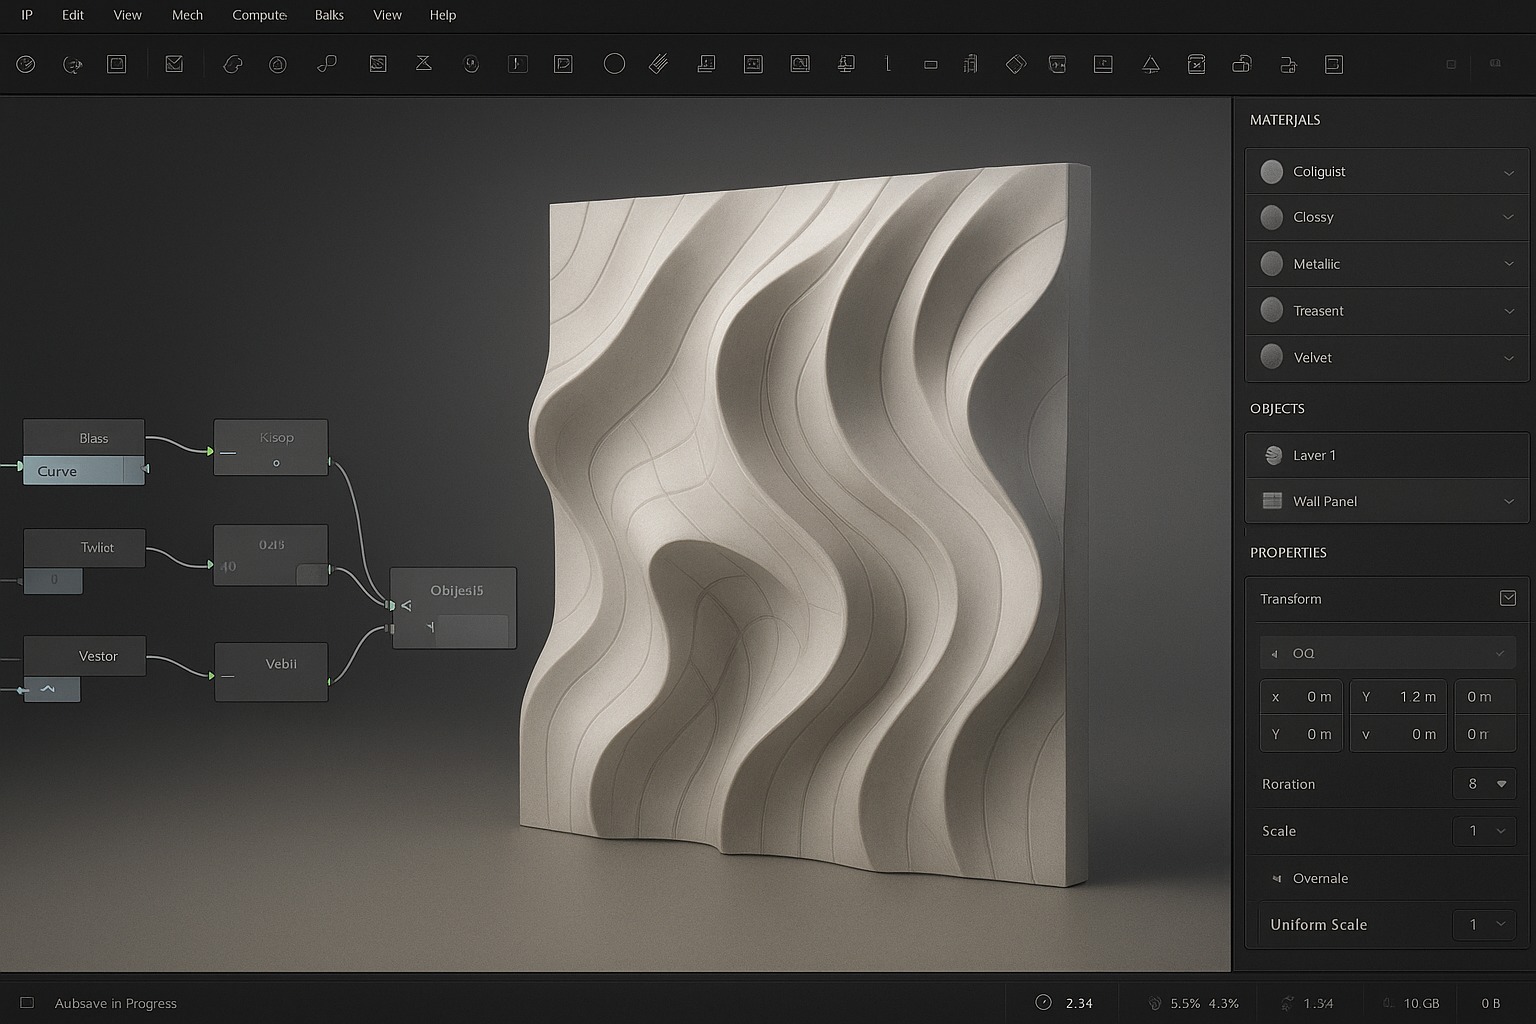
Task: Select the Wall Panel object
Action: coord(1324,501)
